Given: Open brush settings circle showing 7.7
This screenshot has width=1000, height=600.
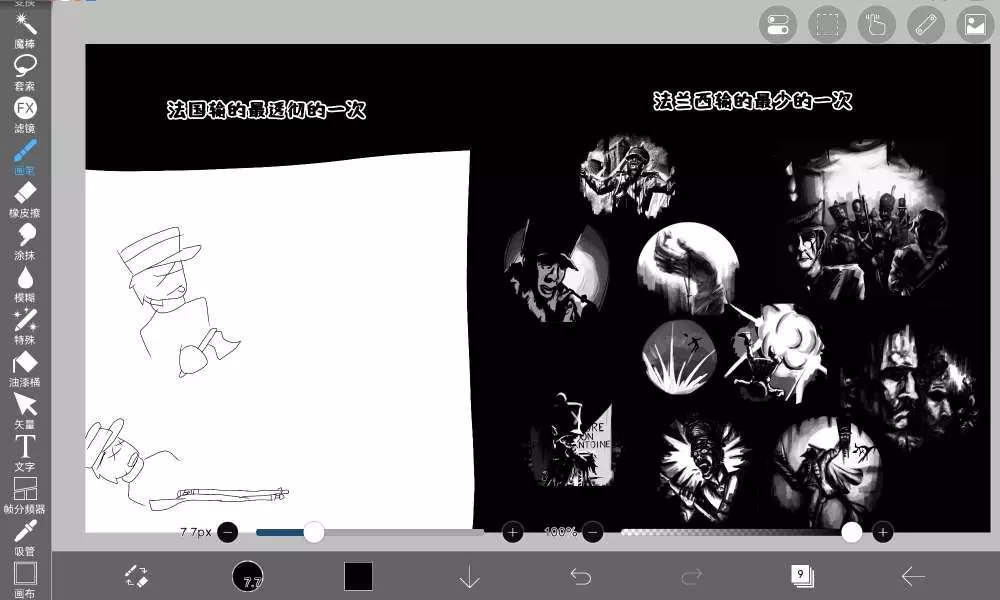Looking at the screenshot, I should tap(247, 576).
